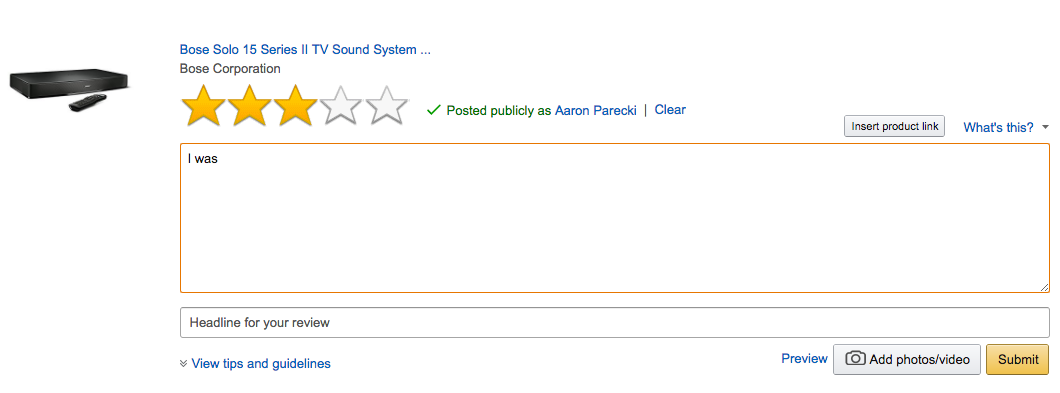
Task: Open the Bose Solo 15 Series II product link
Action: click(x=305, y=49)
